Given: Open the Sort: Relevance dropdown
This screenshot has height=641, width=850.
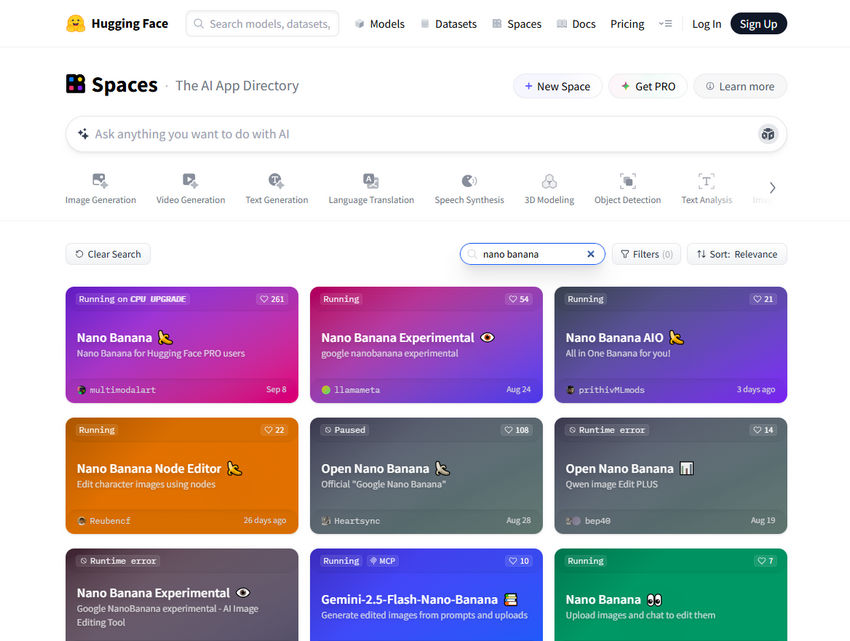Looking at the screenshot, I should click(x=737, y=254).
